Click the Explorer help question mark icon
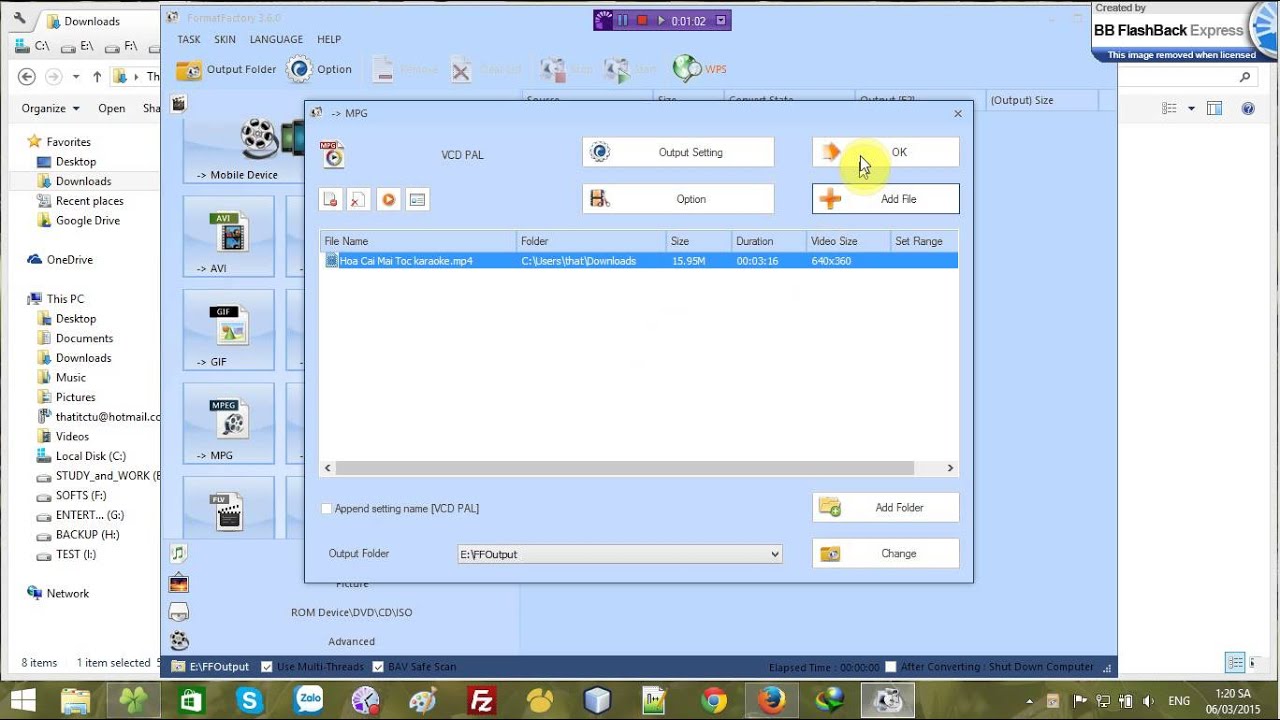Viewport: 1280px width, 720px height. point(1248,108)
